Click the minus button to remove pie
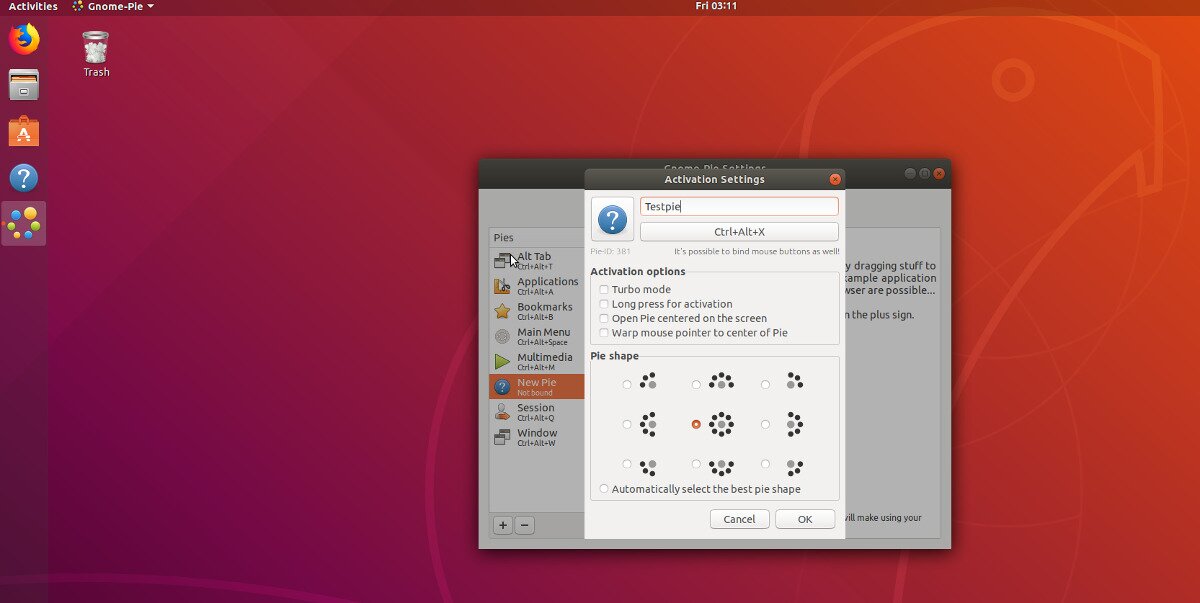Viewport: 1200px width, 603px height. (x=524, y=525)
